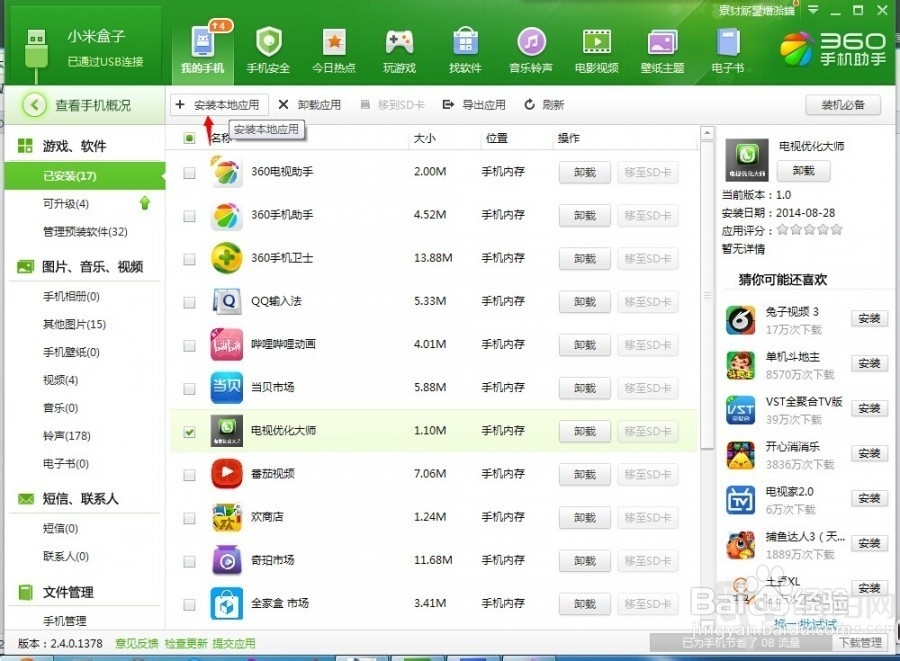Check the select-all checkbox in list header
Viewport: 900px width, 661px height.
188,137
